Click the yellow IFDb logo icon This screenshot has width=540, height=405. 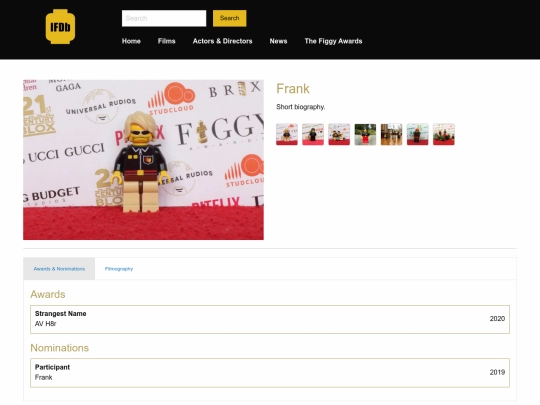pyautogui.click(x=60, y=27)
